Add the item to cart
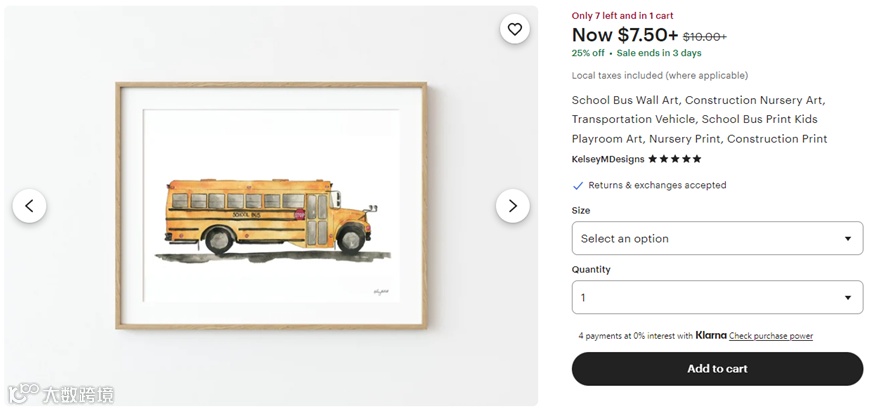The image size is (869, 411). click(x=716, y=369)
